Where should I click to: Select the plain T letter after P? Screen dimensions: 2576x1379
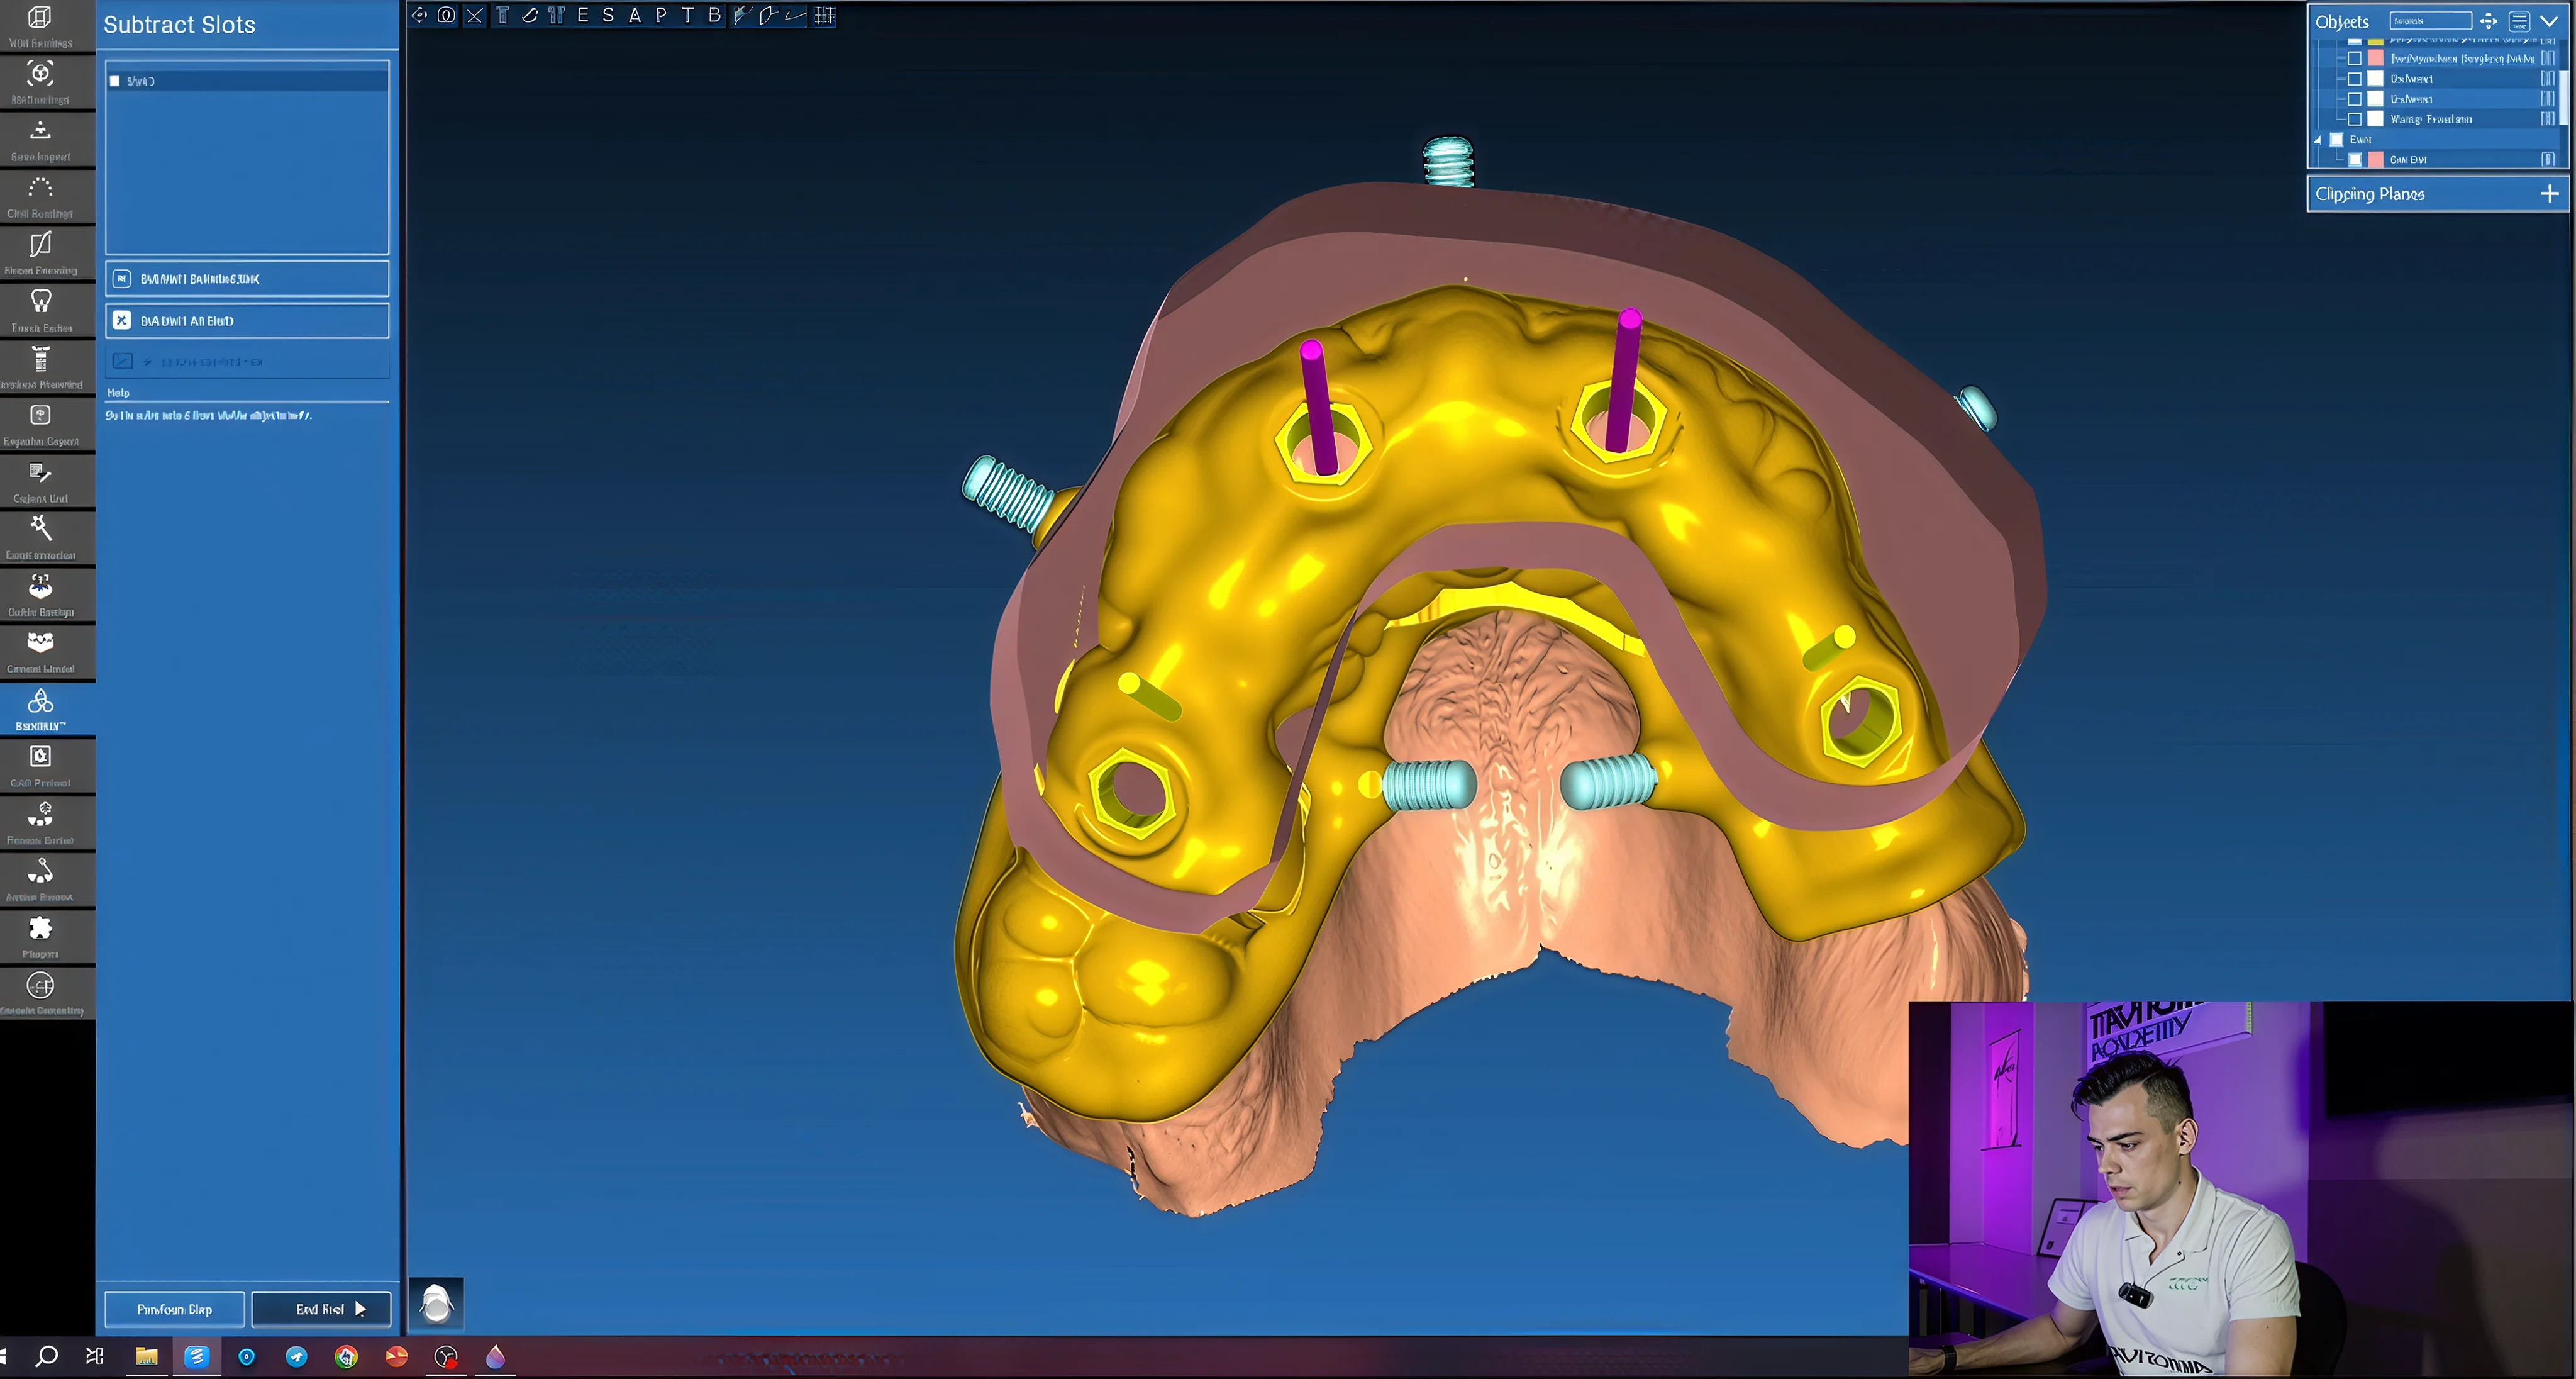pyautogui.click(x=687, y=15)
